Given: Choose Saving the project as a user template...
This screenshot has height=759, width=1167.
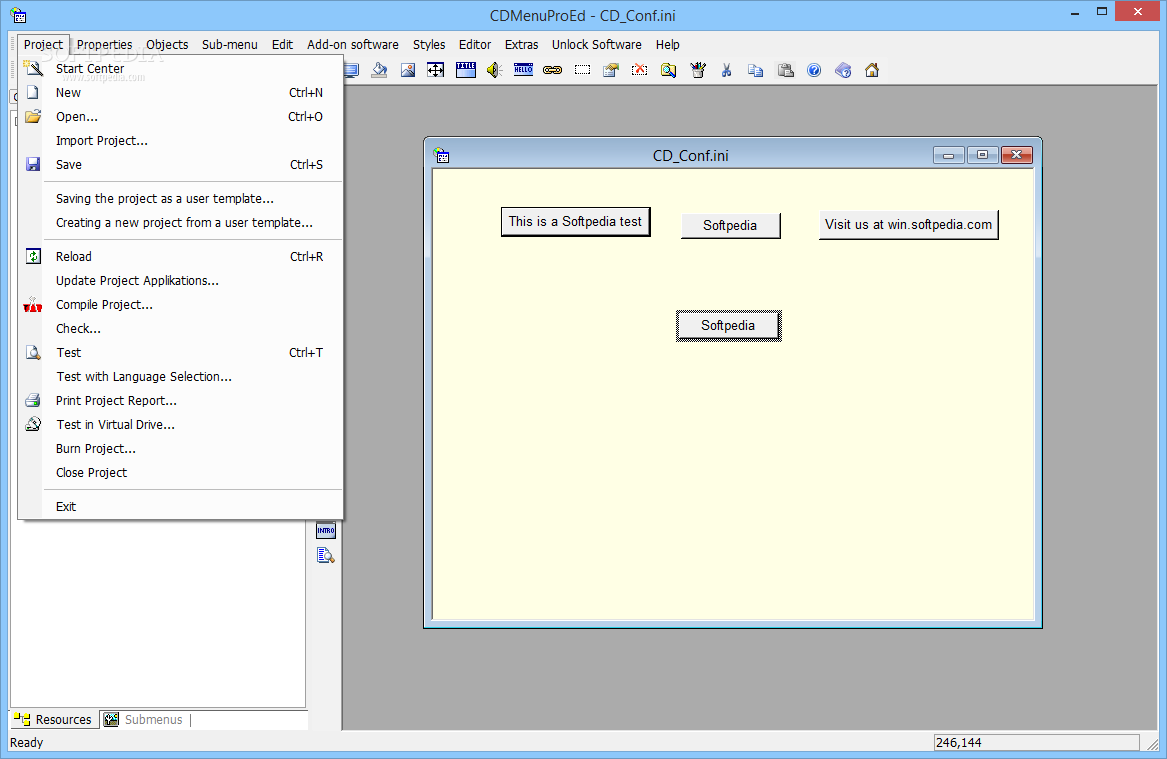Looking at the screenshot, I should click(179, 199).
